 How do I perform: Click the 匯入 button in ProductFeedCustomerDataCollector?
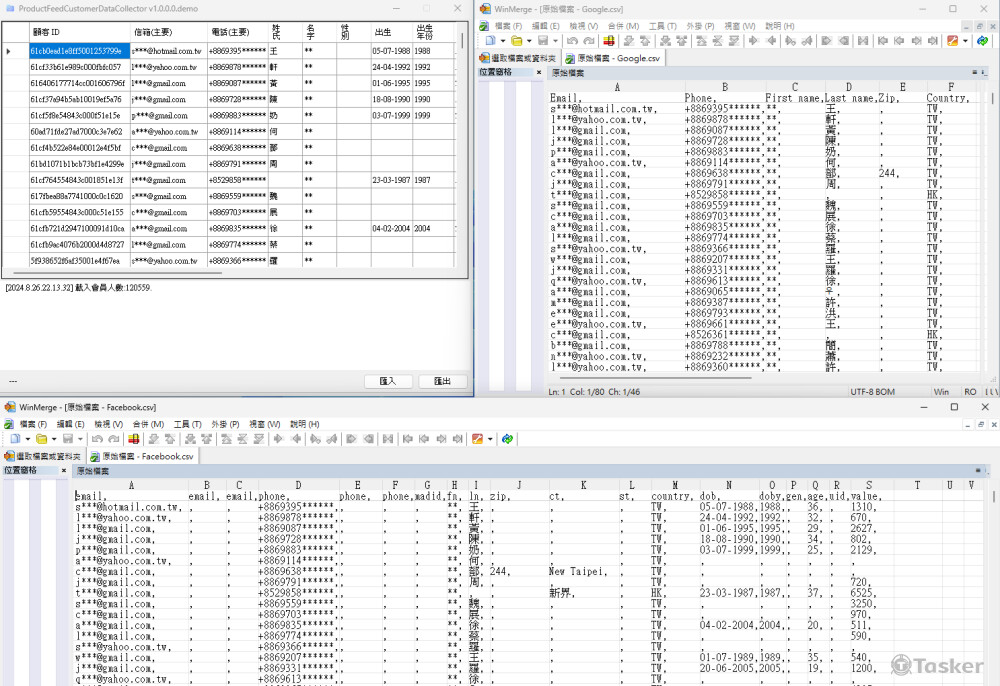(x=388, y=380)
